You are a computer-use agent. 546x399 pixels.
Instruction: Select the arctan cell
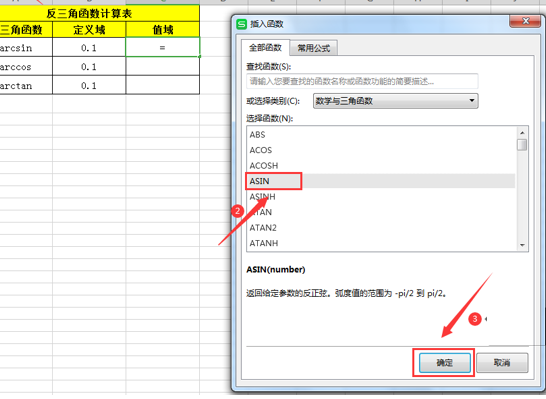coord(26,85)
